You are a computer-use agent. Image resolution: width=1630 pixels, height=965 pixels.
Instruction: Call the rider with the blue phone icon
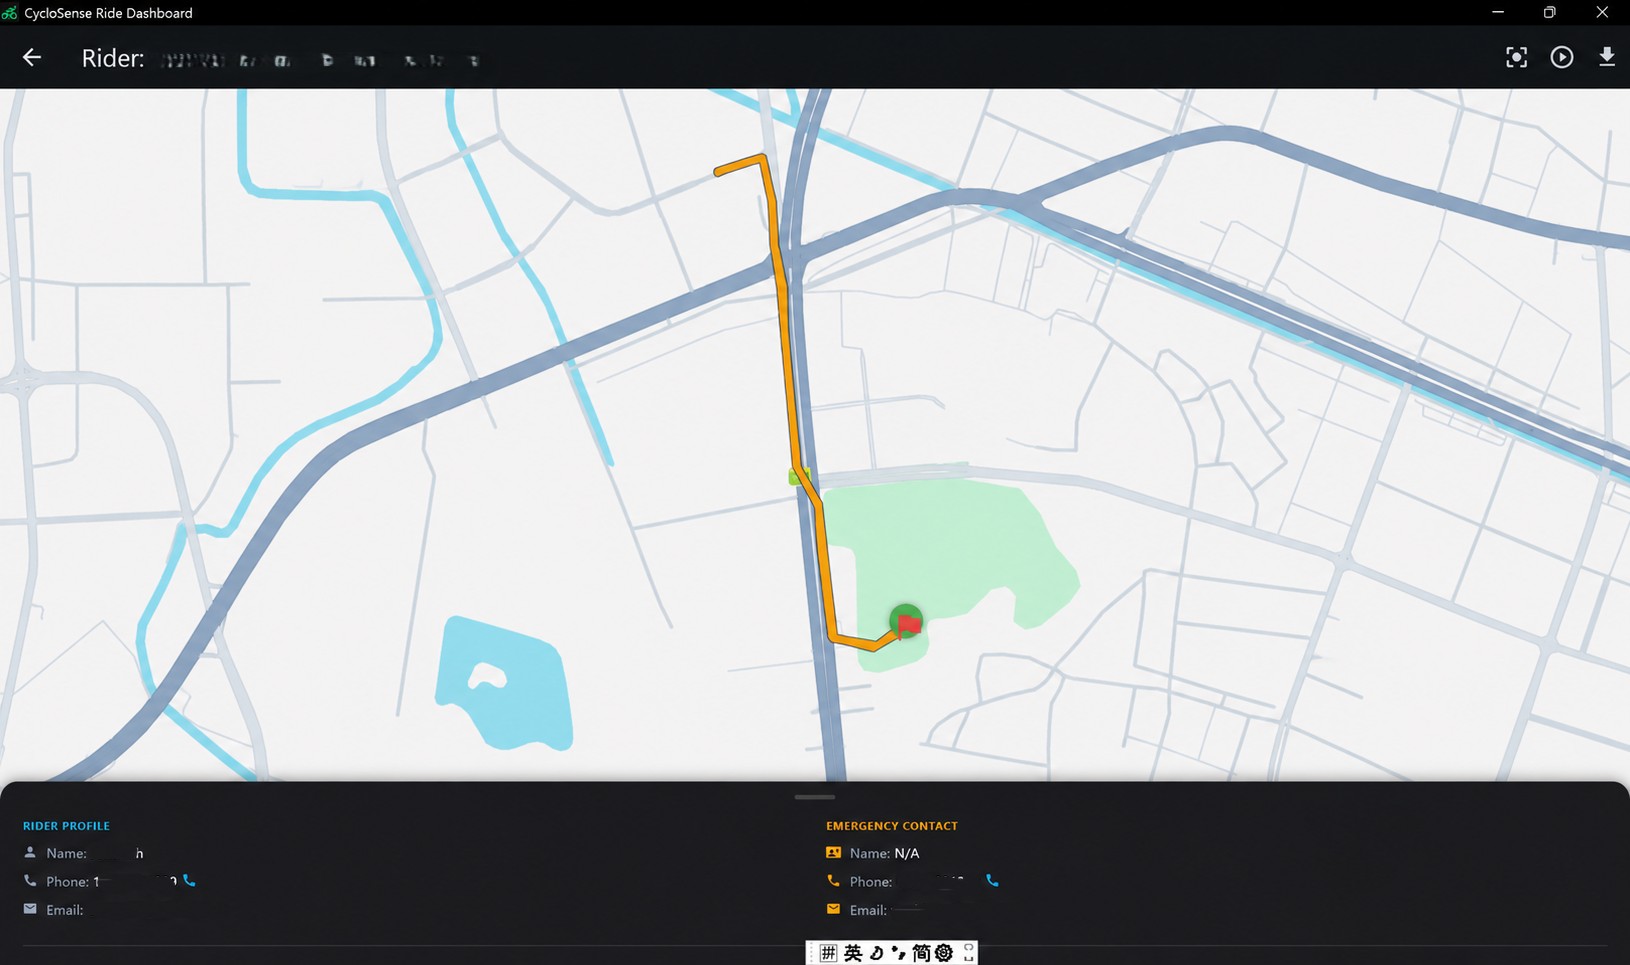point(189,881)
